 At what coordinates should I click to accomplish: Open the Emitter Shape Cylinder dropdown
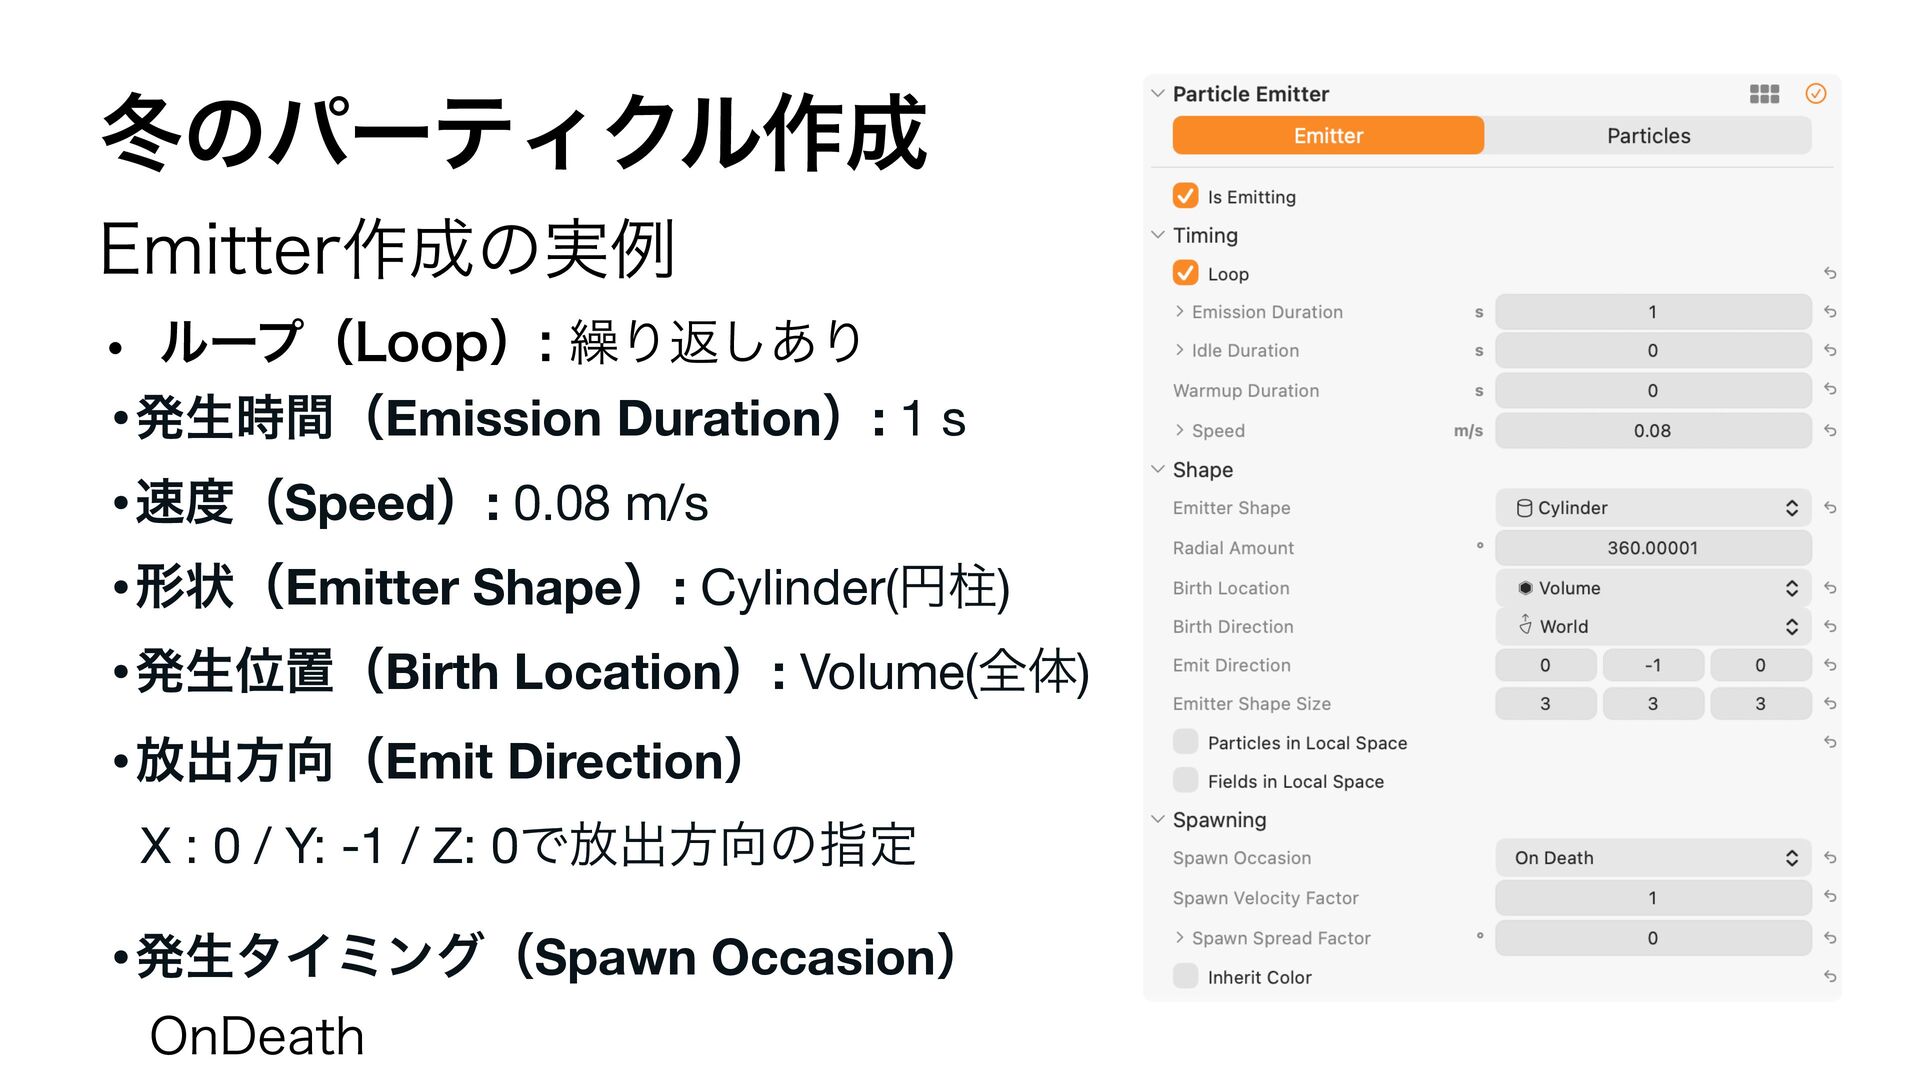point(1653,508)
